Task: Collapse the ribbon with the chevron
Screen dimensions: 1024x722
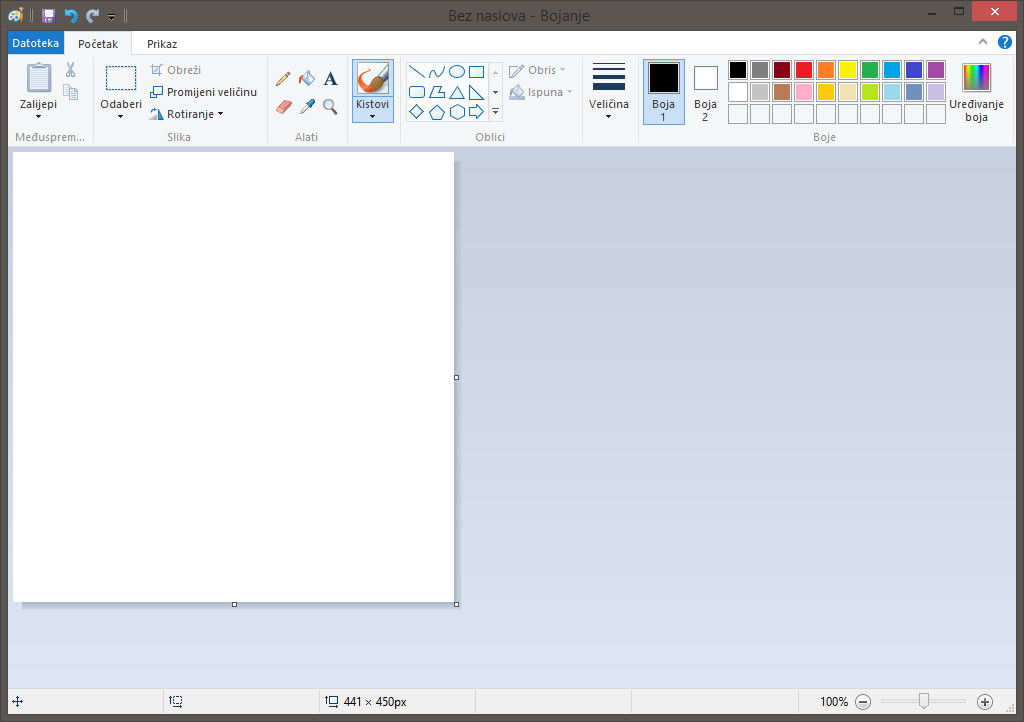Action: point(983,42)
